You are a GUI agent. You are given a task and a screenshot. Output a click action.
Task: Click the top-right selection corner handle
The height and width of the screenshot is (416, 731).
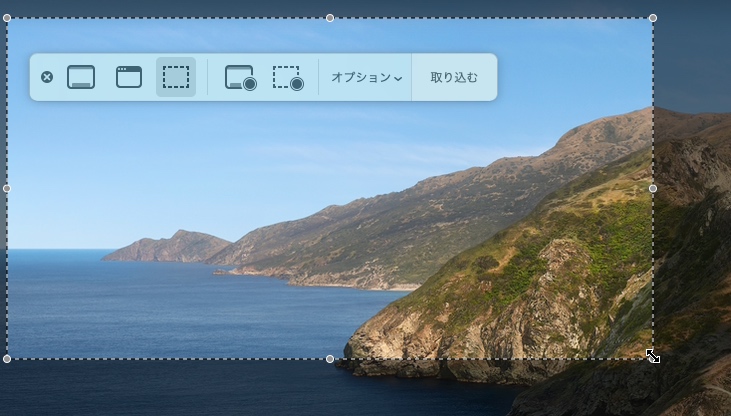click(653, 18)
